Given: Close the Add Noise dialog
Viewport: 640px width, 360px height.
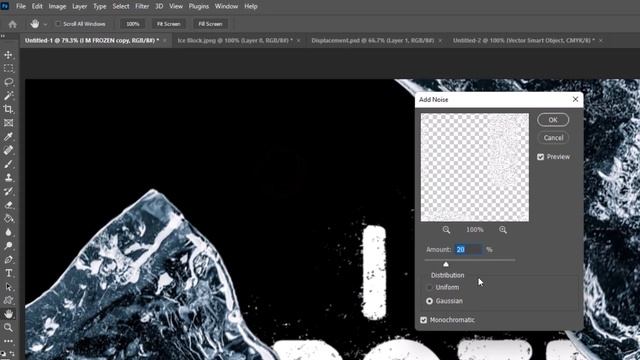Looking at the screenshot, I should 575,99.
